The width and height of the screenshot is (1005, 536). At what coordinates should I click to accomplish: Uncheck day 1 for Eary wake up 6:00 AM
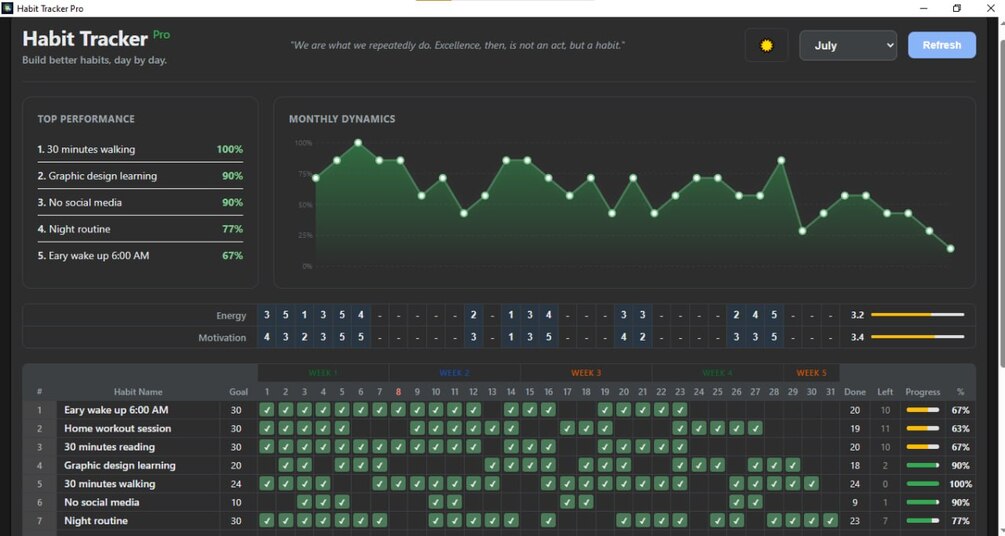pyautogui.click(x=267, y=410)
